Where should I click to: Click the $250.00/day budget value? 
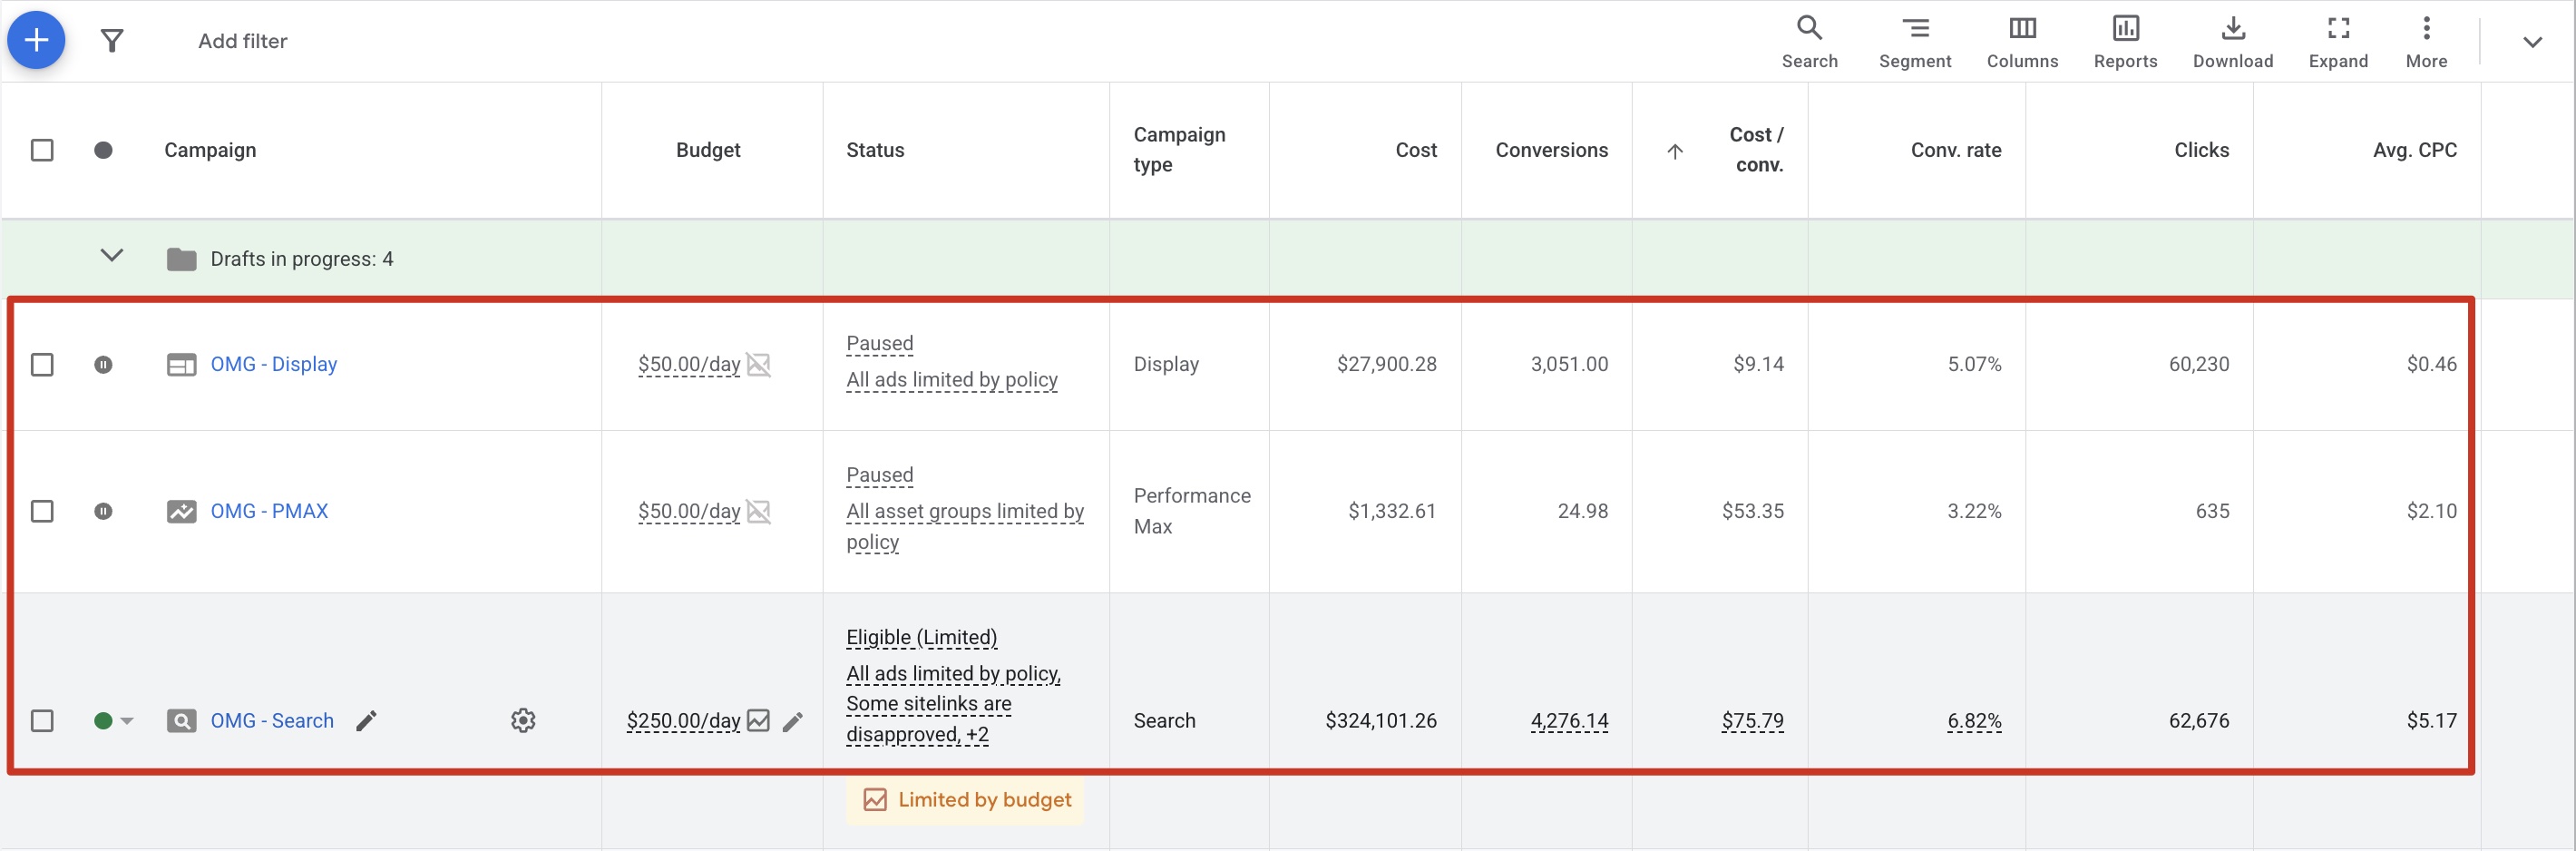(x=683, y=720)
